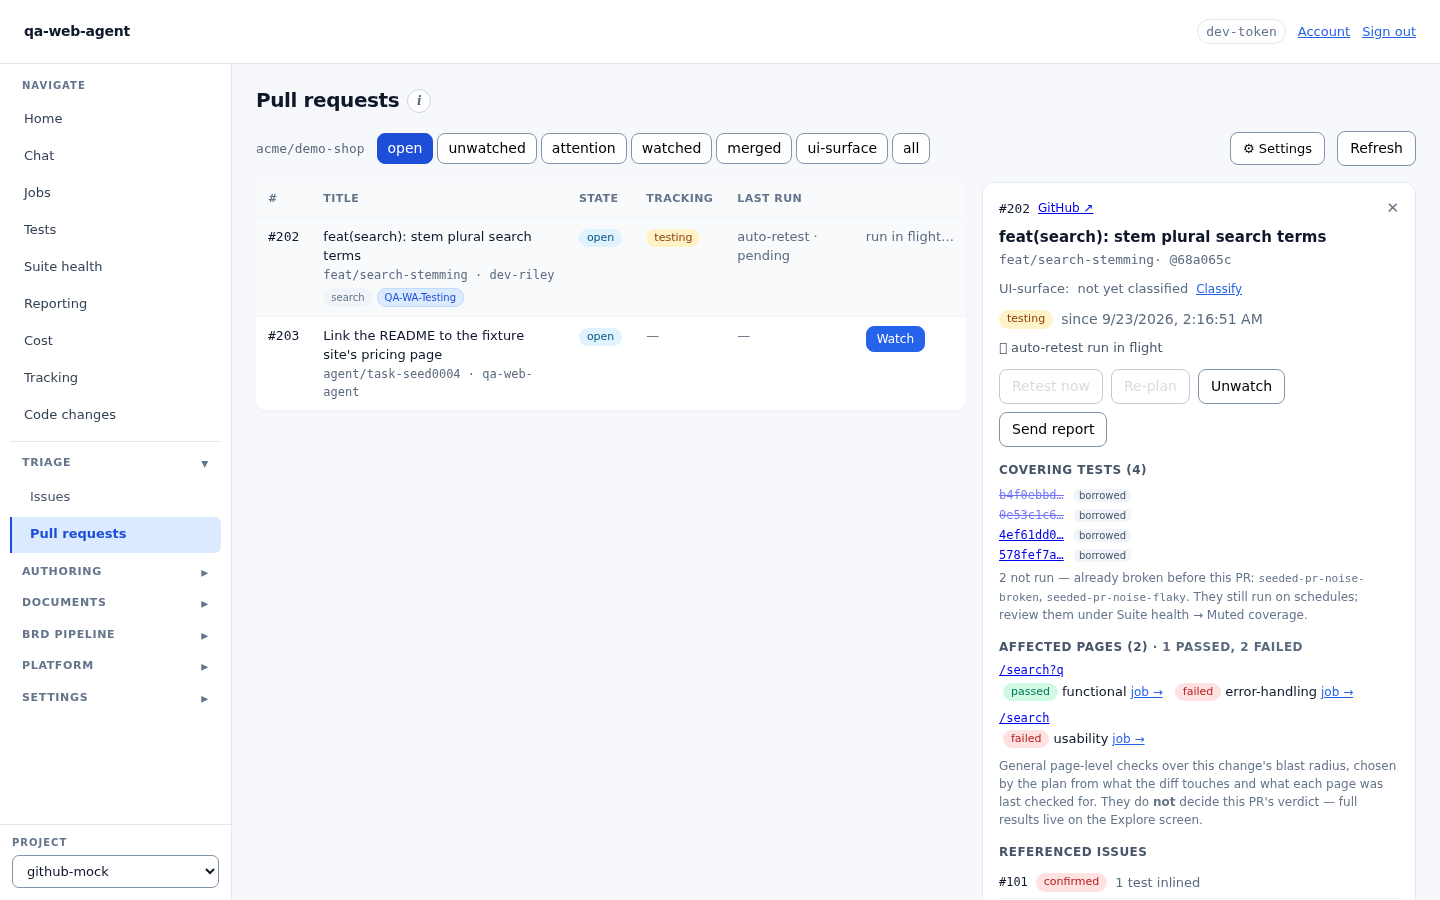Click the info icon beside Pull requests heading
The width and height of the screenshot is (1440, 900).
click(419, 101)
